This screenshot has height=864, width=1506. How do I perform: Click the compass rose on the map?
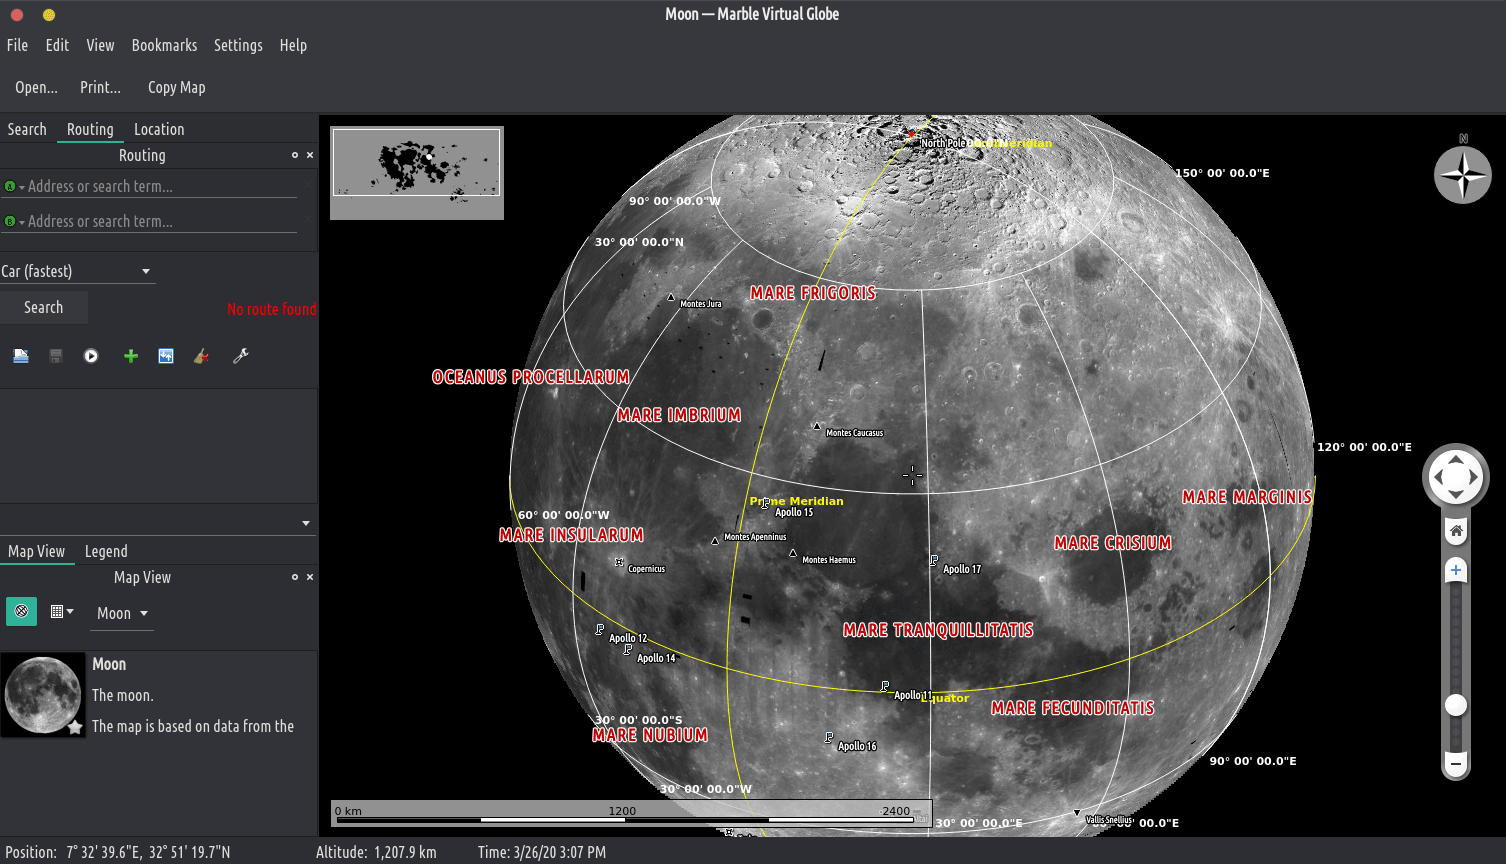click(1462, 175)
